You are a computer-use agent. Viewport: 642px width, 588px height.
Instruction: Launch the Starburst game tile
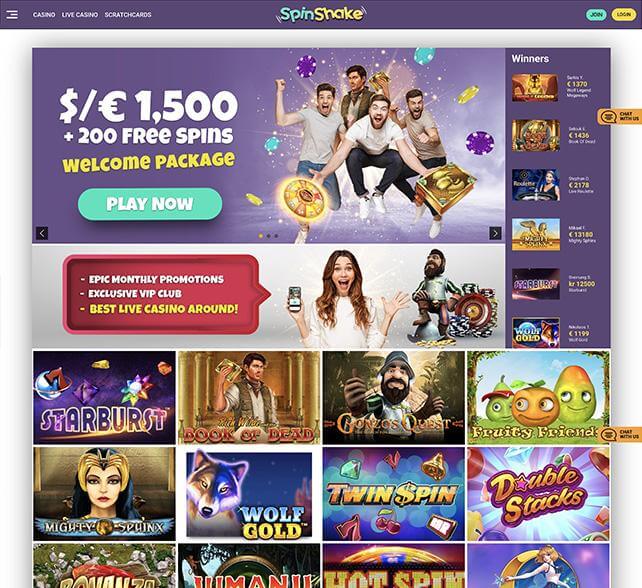pyautogui.click(x=104, y=397)
